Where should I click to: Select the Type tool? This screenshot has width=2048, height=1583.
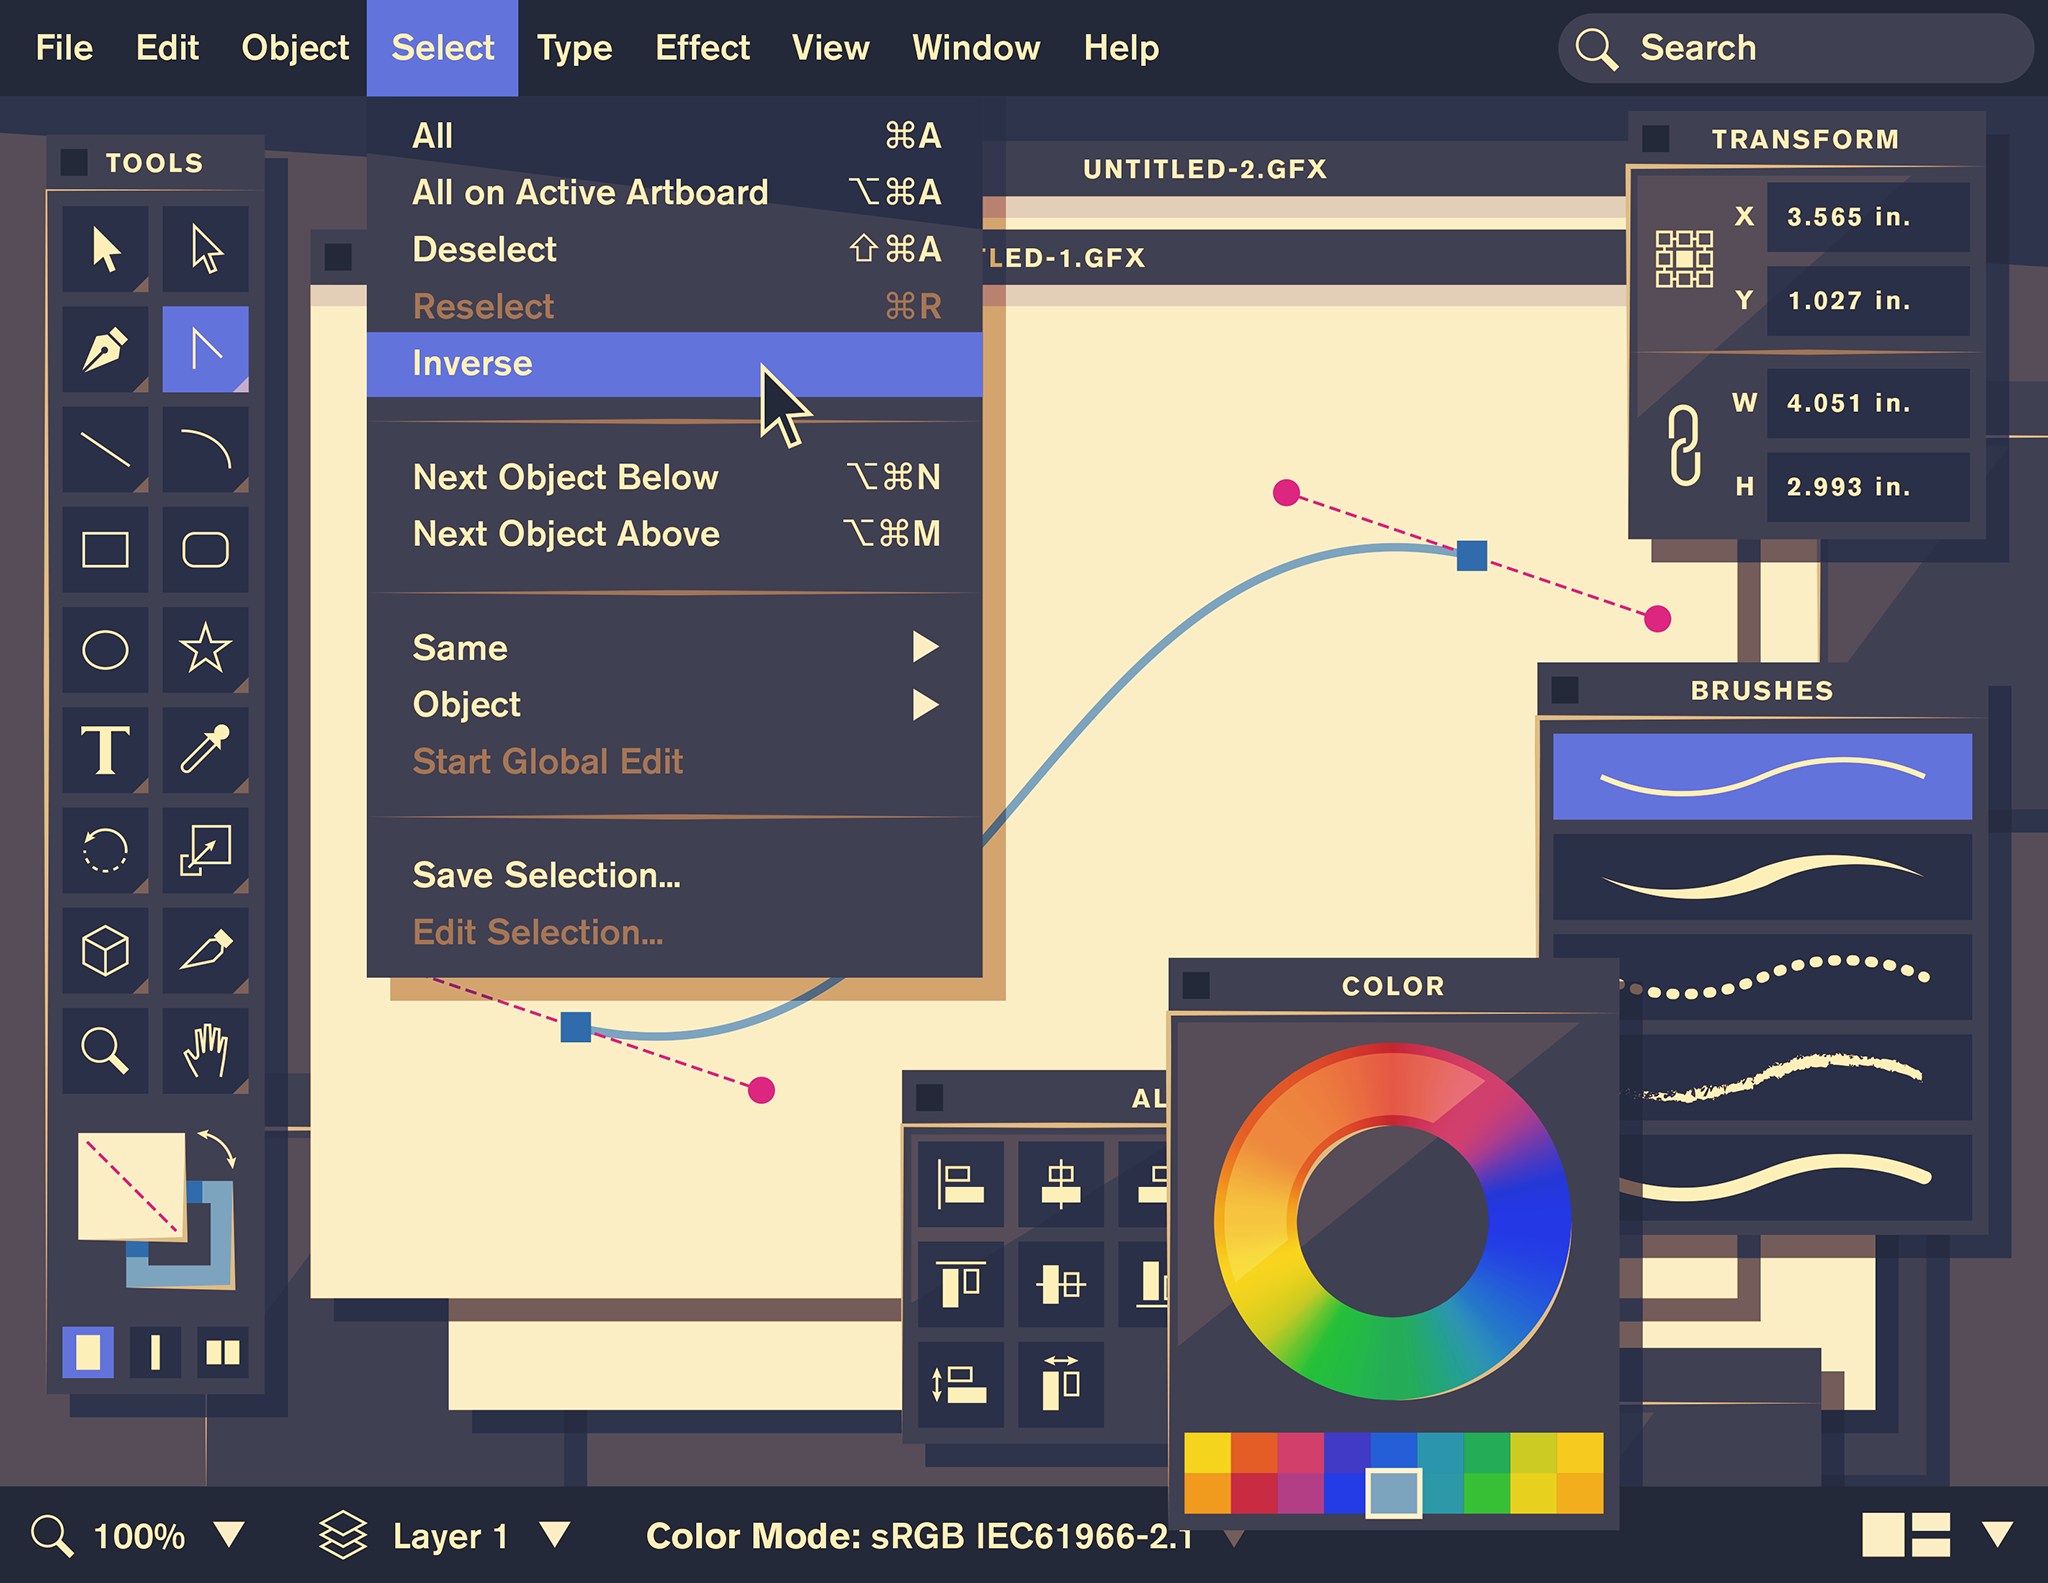pyautogui.click(x=105, y=750)
